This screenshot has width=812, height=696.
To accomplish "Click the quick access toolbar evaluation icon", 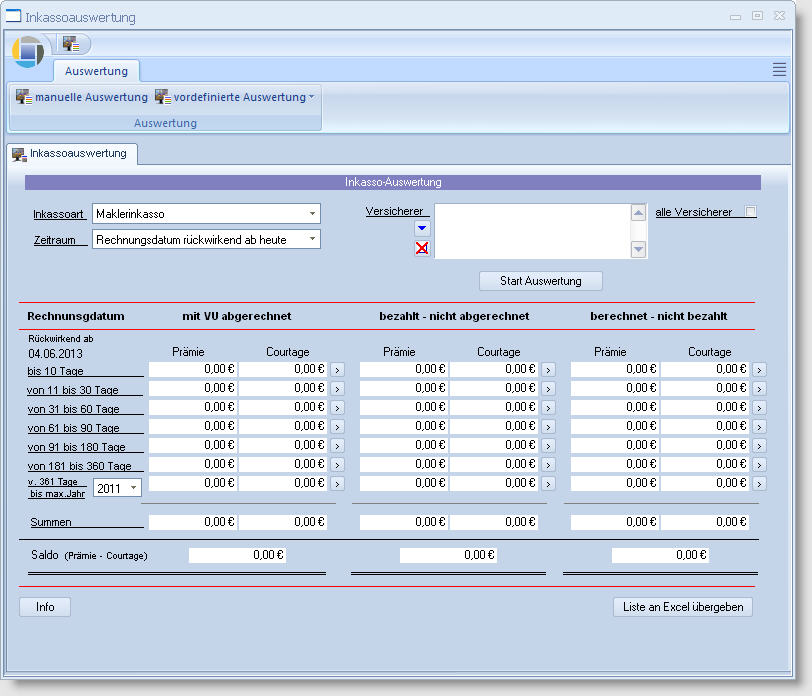I will coord(70,44).
